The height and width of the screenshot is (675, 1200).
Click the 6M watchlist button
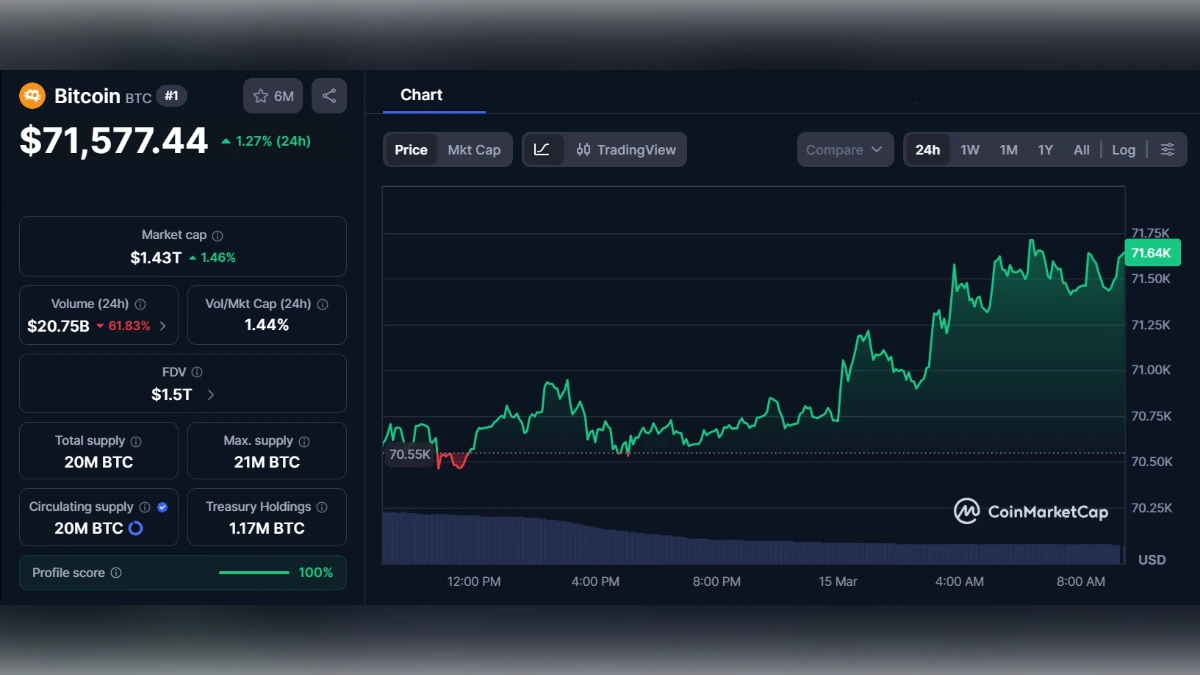click(x=272, y=95)
